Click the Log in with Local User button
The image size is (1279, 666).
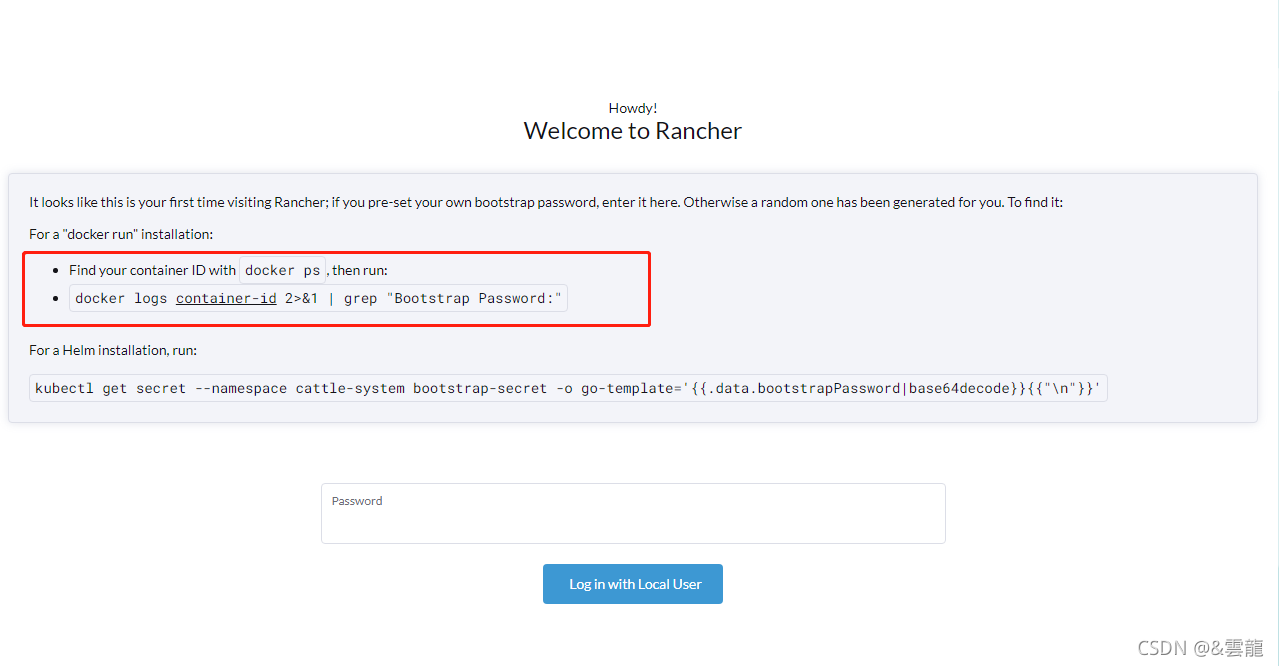(x=633, y=584)
